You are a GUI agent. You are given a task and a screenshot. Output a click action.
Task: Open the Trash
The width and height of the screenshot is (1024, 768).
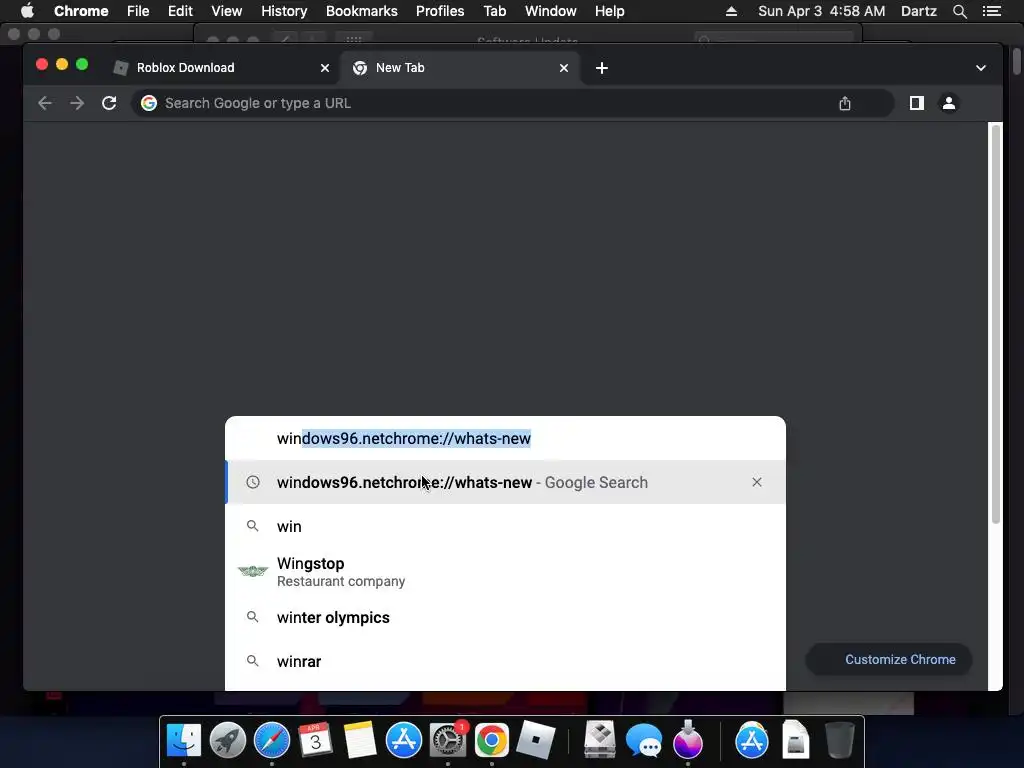click(x=839, y=740)
